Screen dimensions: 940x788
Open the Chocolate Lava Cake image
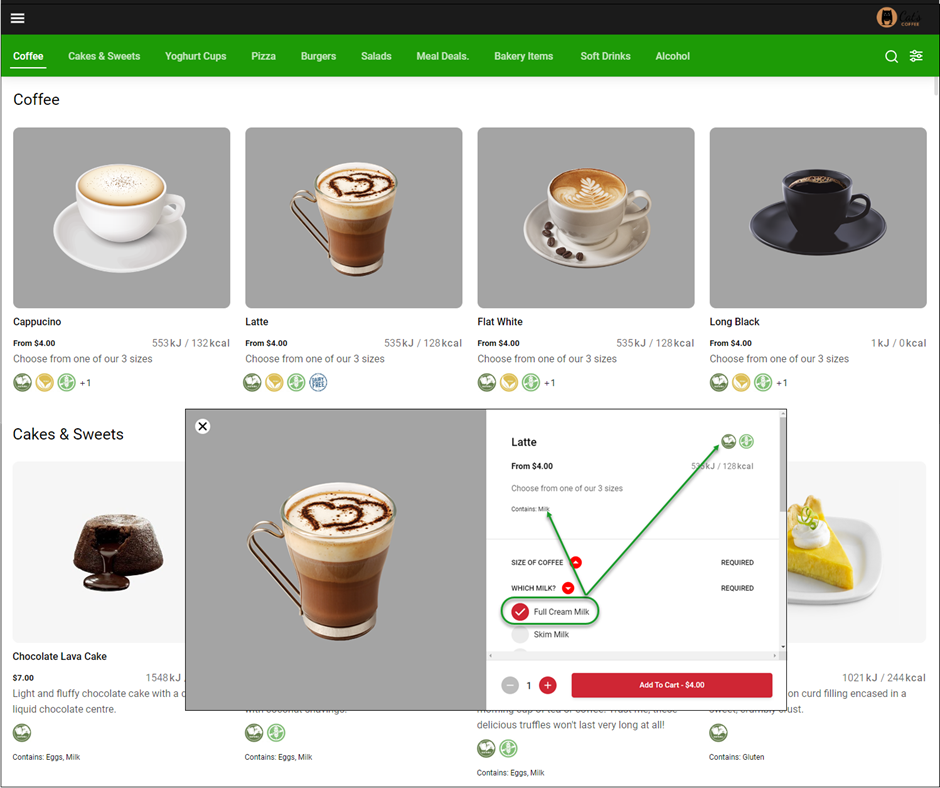[99, 552]
